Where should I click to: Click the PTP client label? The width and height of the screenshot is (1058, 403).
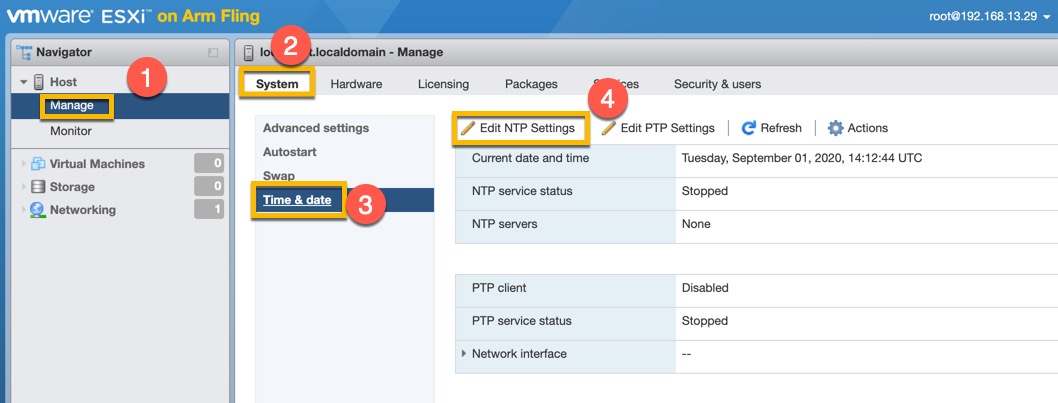pos(499,288)
